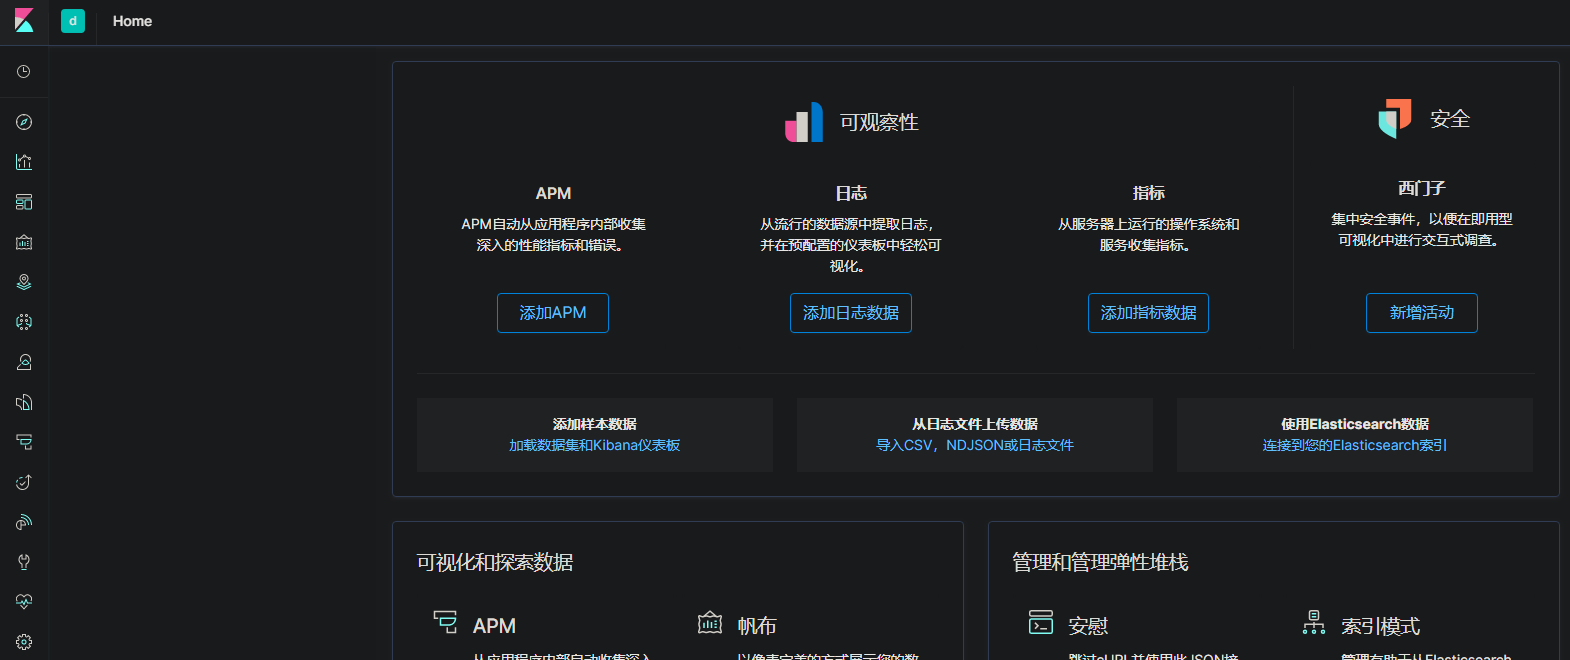
Task: Open Visualize chart icon in sidebar
Action: pos(24,162)
